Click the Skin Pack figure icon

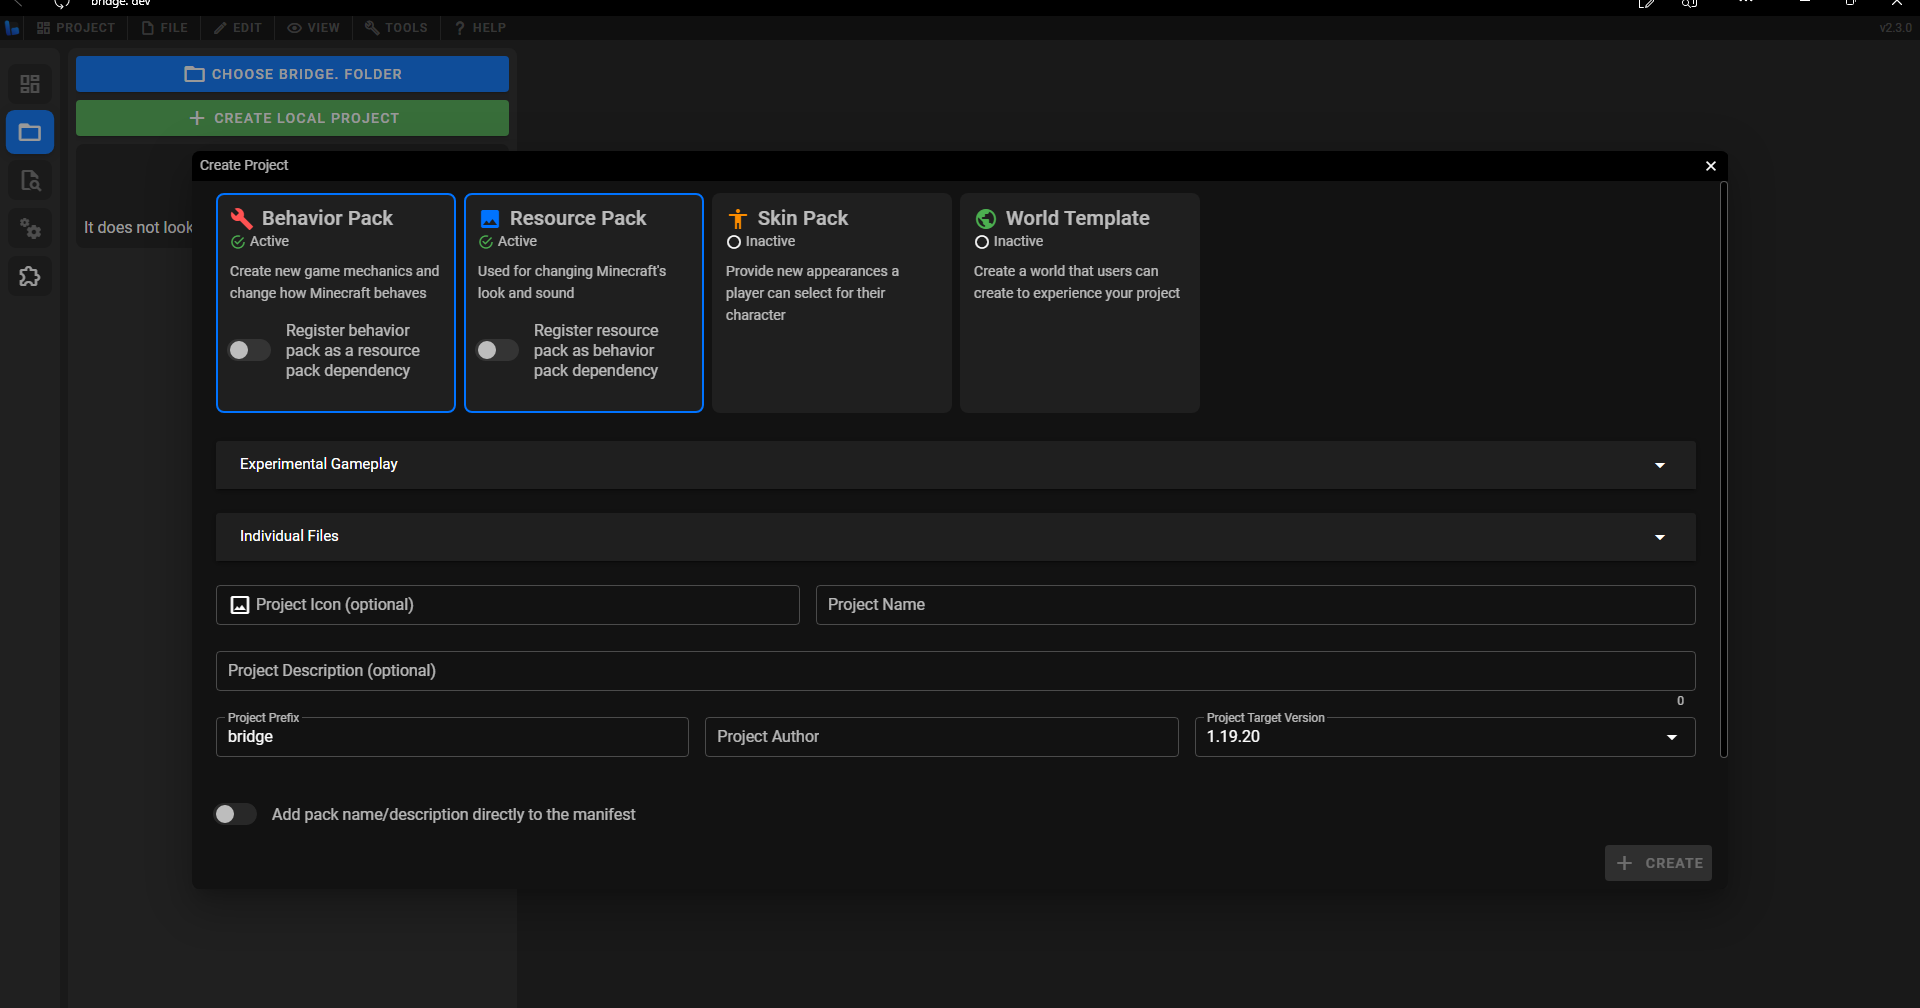coord(737,219)
